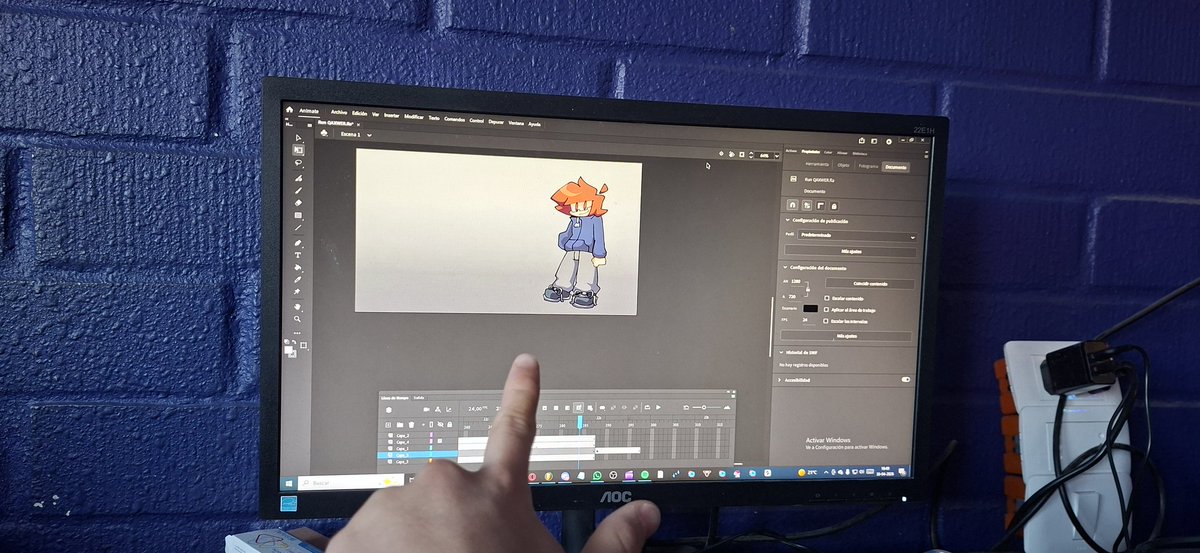This screenshot has width=1200, height=553.
Task: Select the Line tool
Action: 298,227
